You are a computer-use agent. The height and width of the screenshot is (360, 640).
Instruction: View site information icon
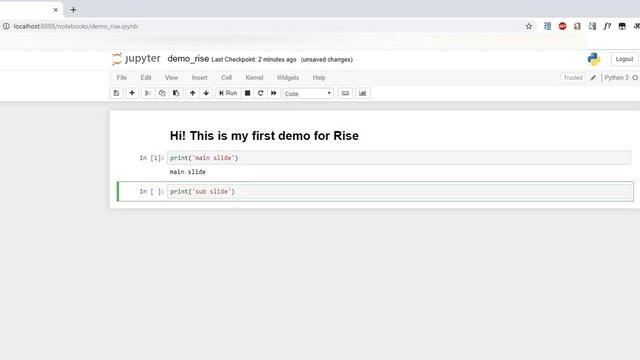click(x=7, y=26)
